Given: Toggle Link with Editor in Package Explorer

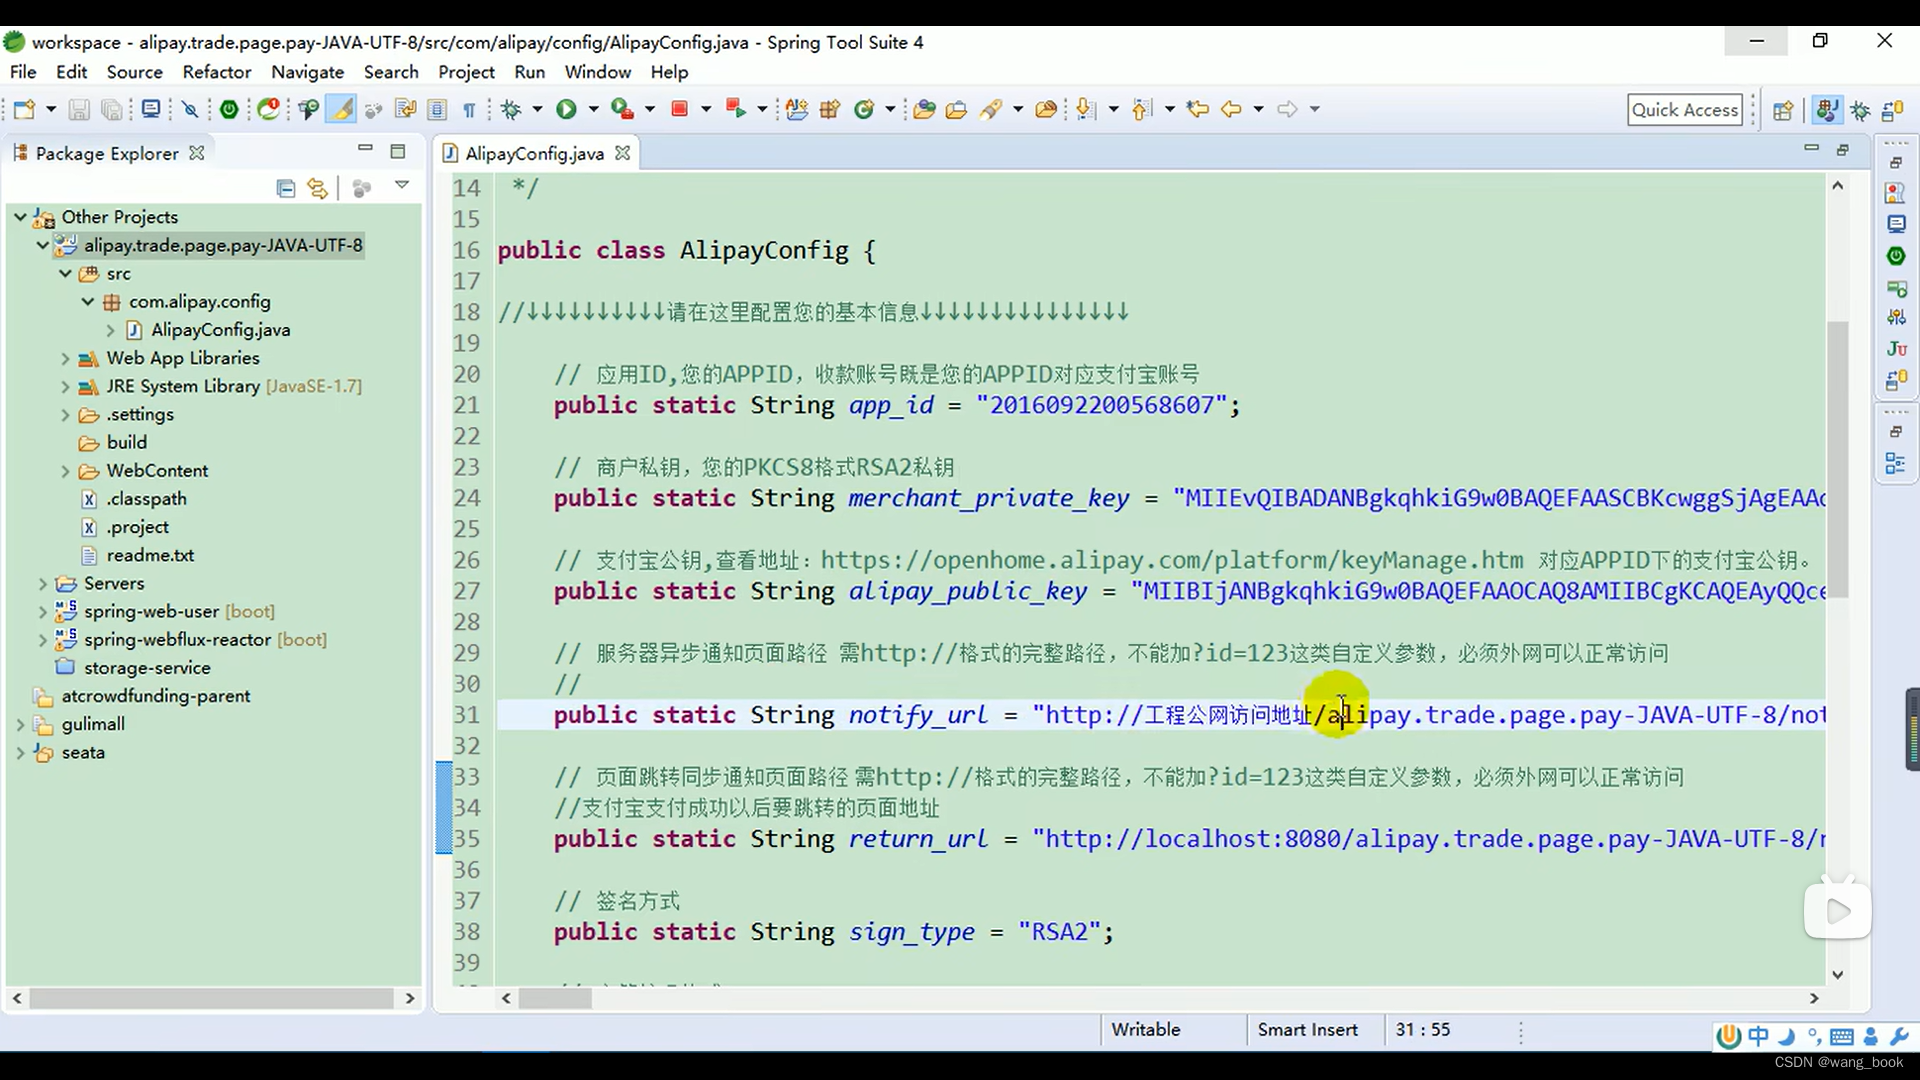Looking at the screenshot, I should pos(318,188).
